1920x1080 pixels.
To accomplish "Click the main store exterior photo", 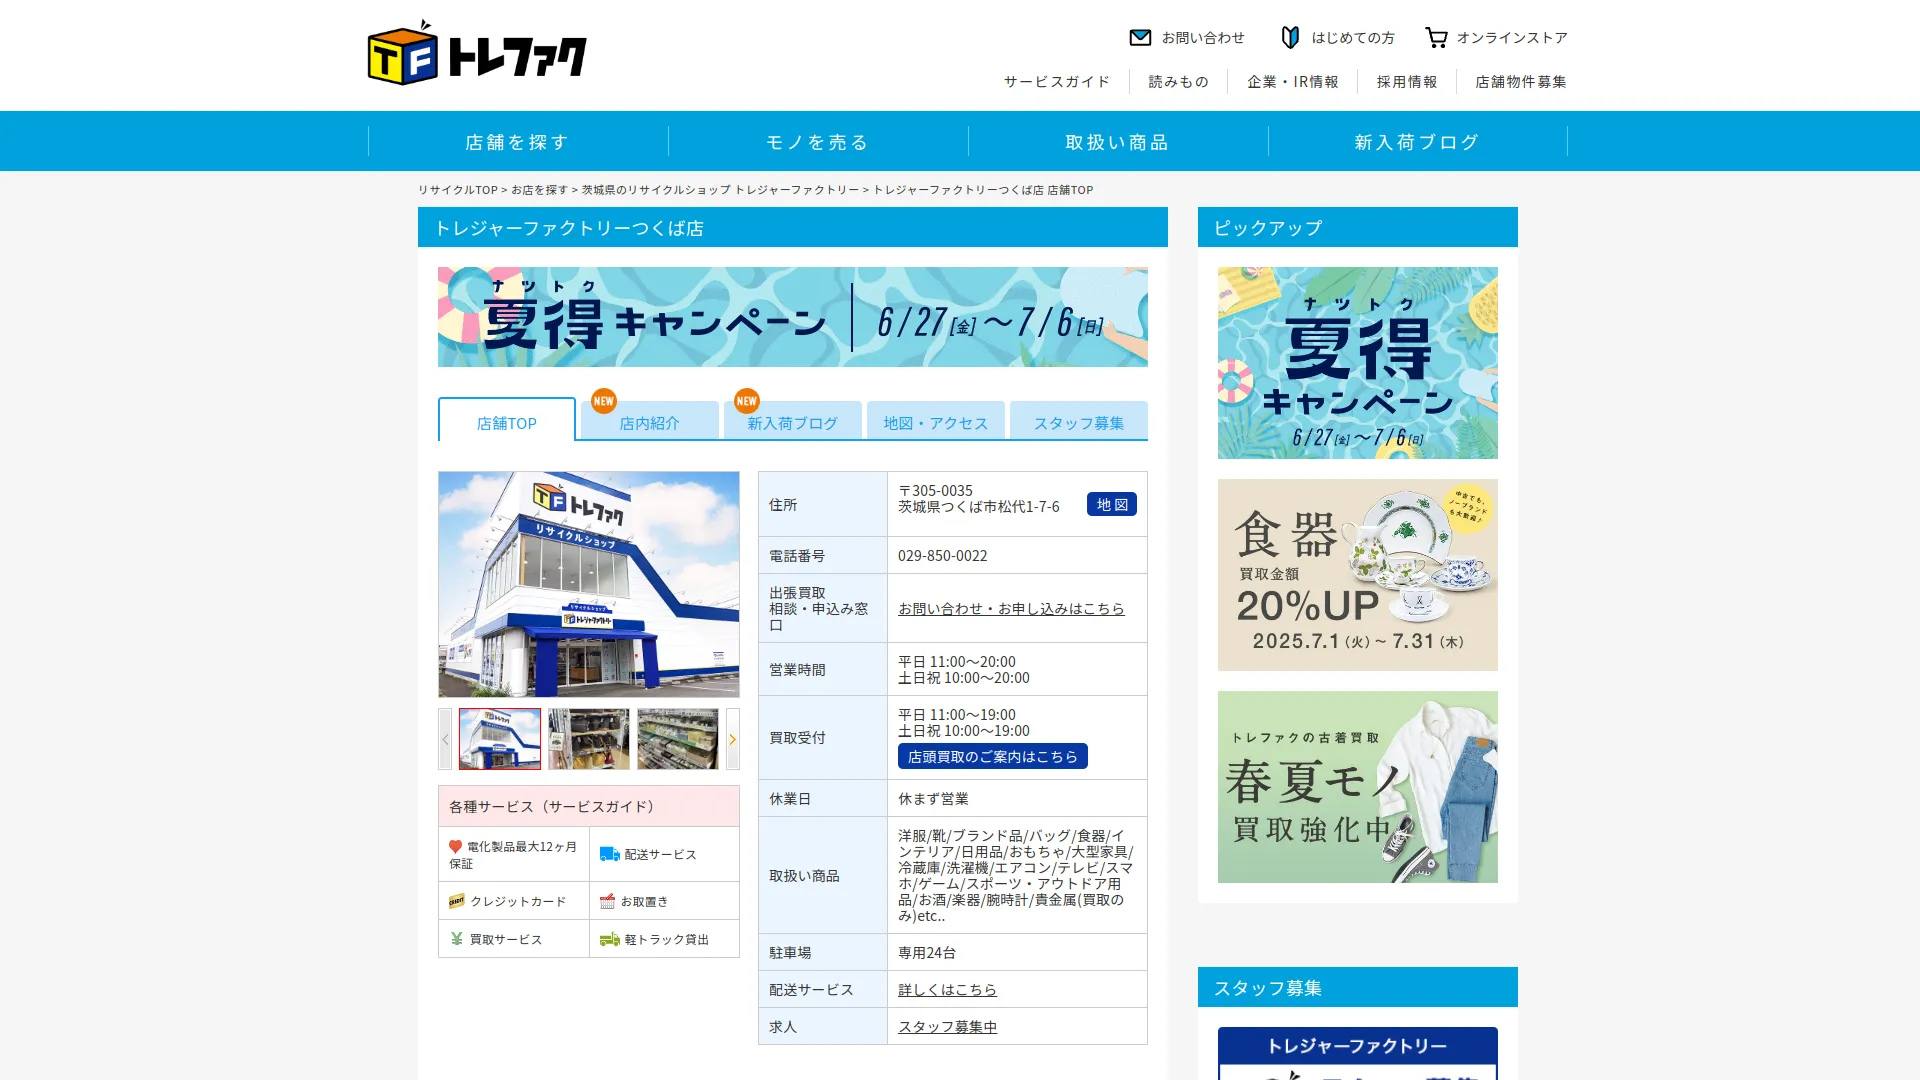I will (589, 584).
